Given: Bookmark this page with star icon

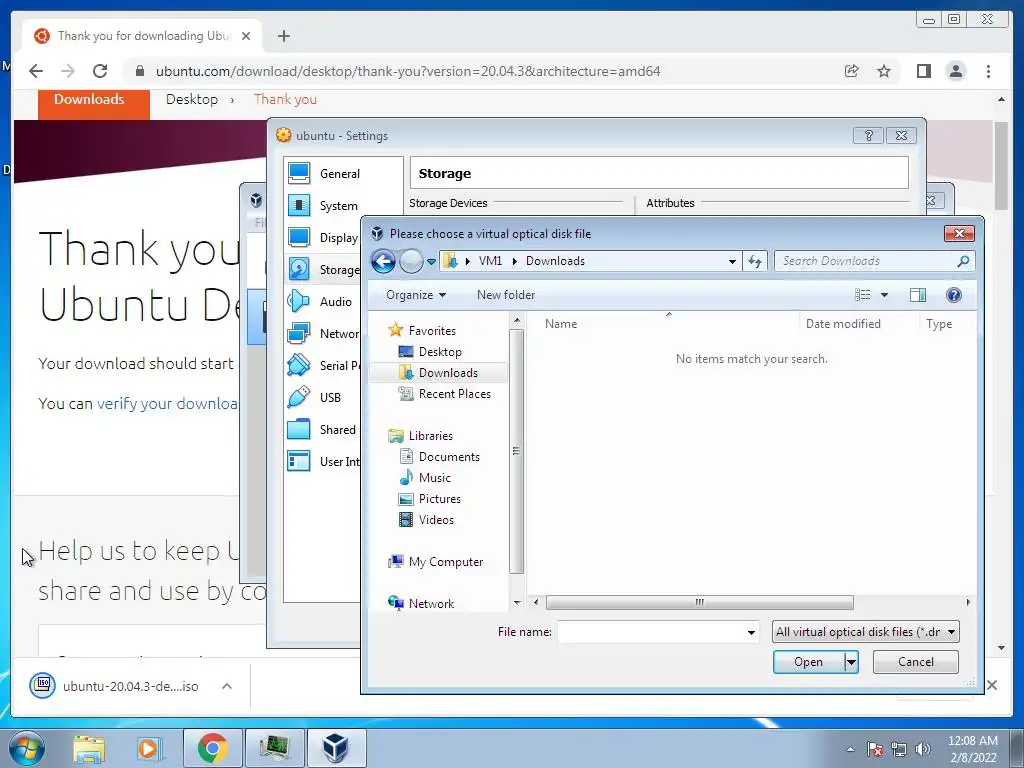Looking at the screenshot, I should coord(884,71).
